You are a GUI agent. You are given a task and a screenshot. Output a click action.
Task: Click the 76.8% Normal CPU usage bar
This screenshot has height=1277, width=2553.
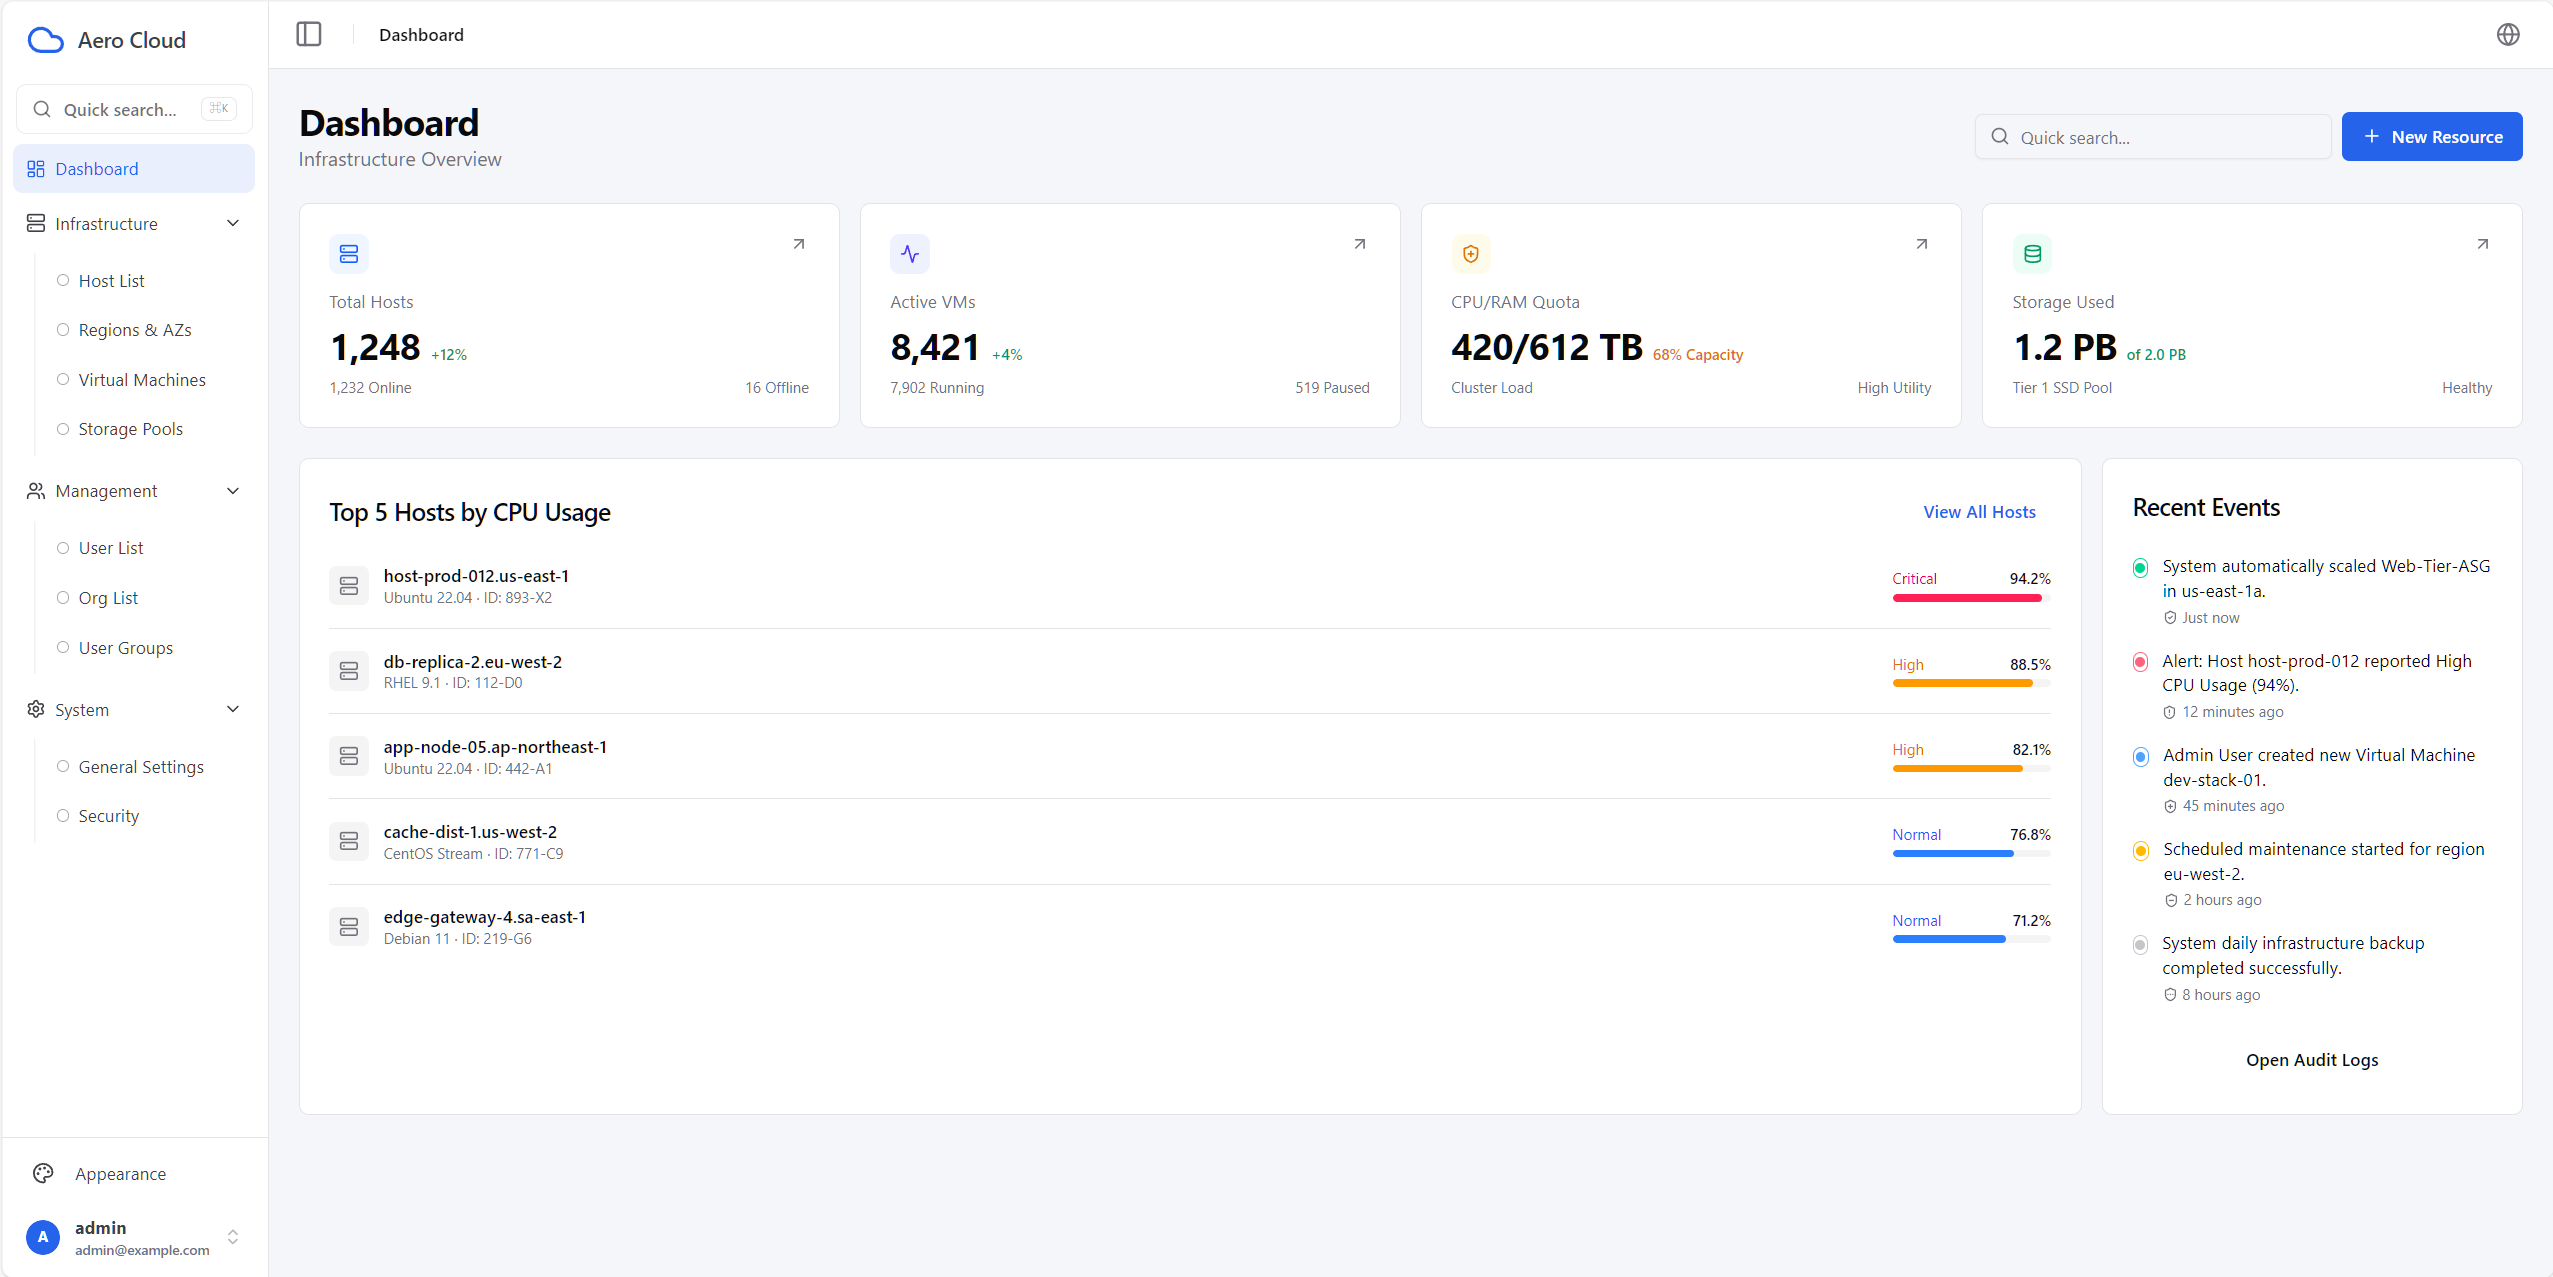[1971, 854]
